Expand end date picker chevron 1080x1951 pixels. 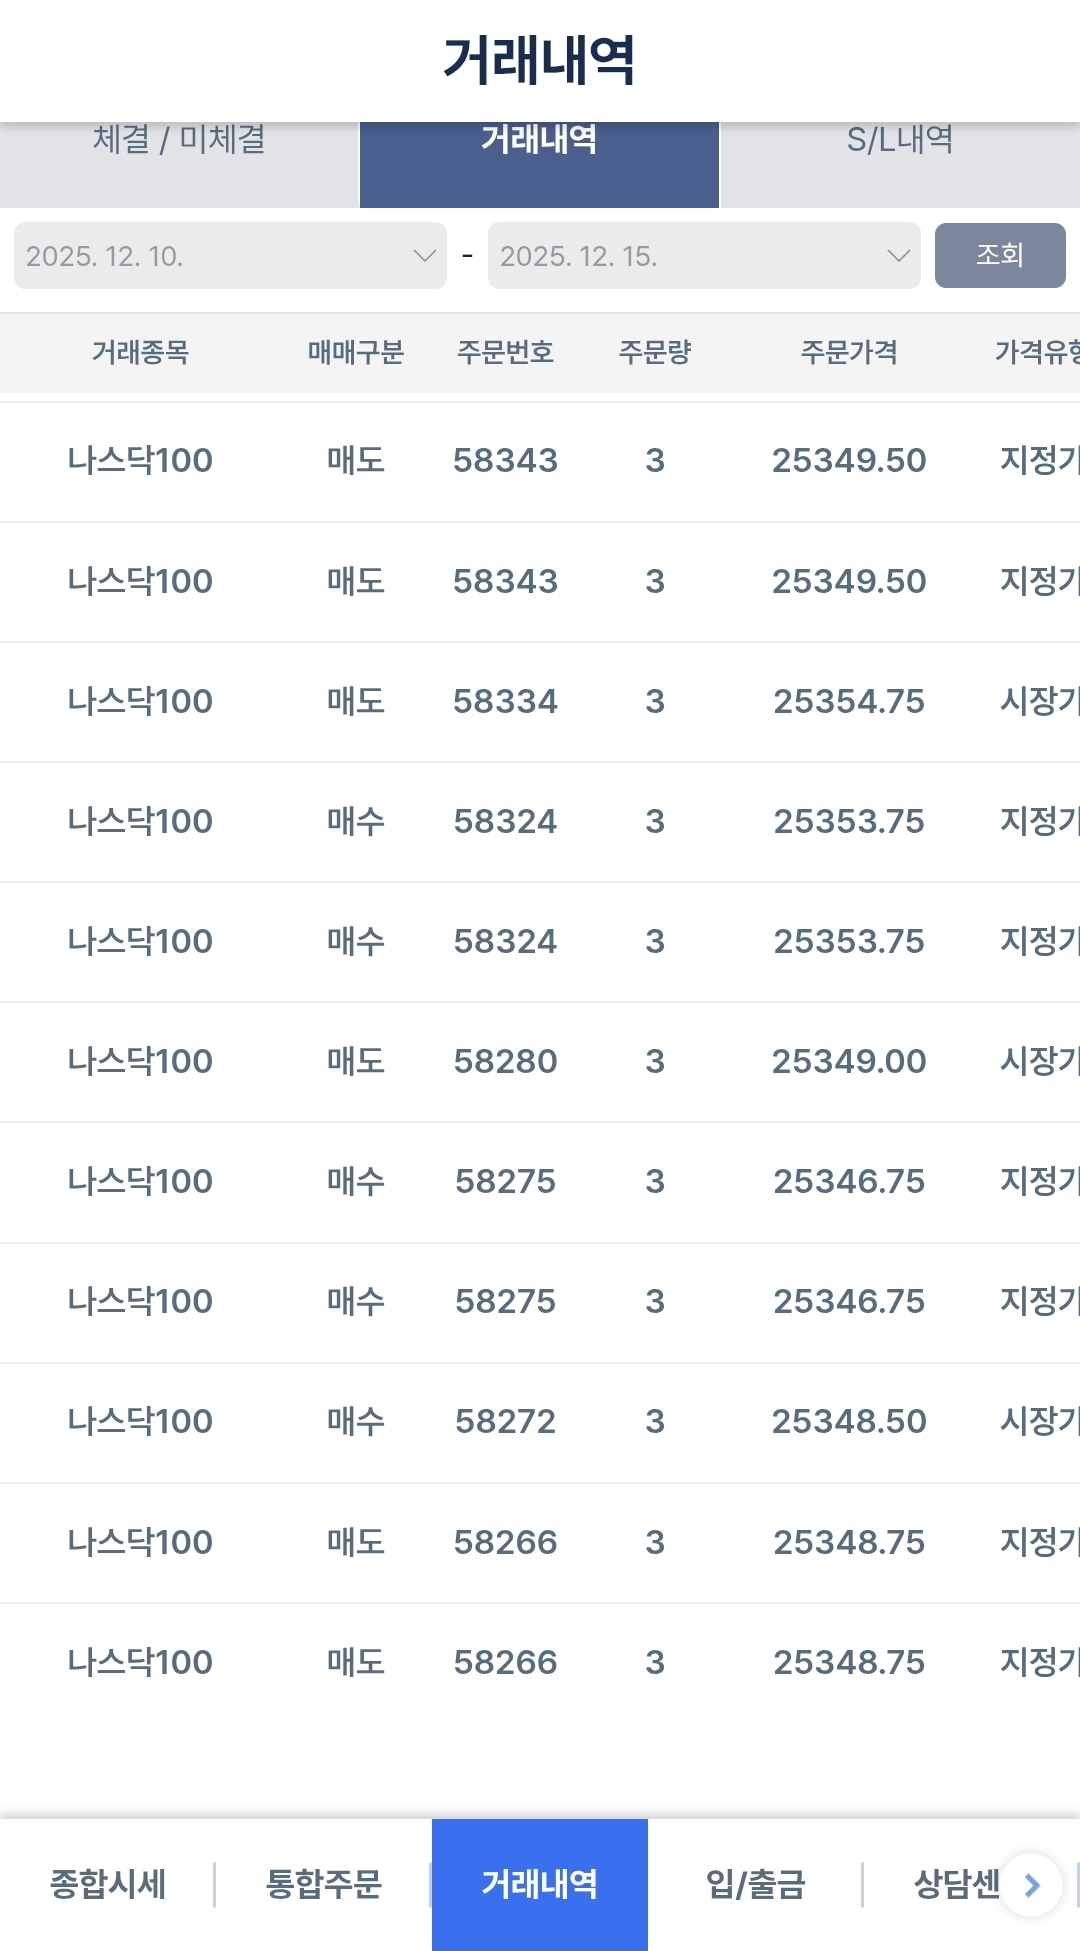point(898,256)
